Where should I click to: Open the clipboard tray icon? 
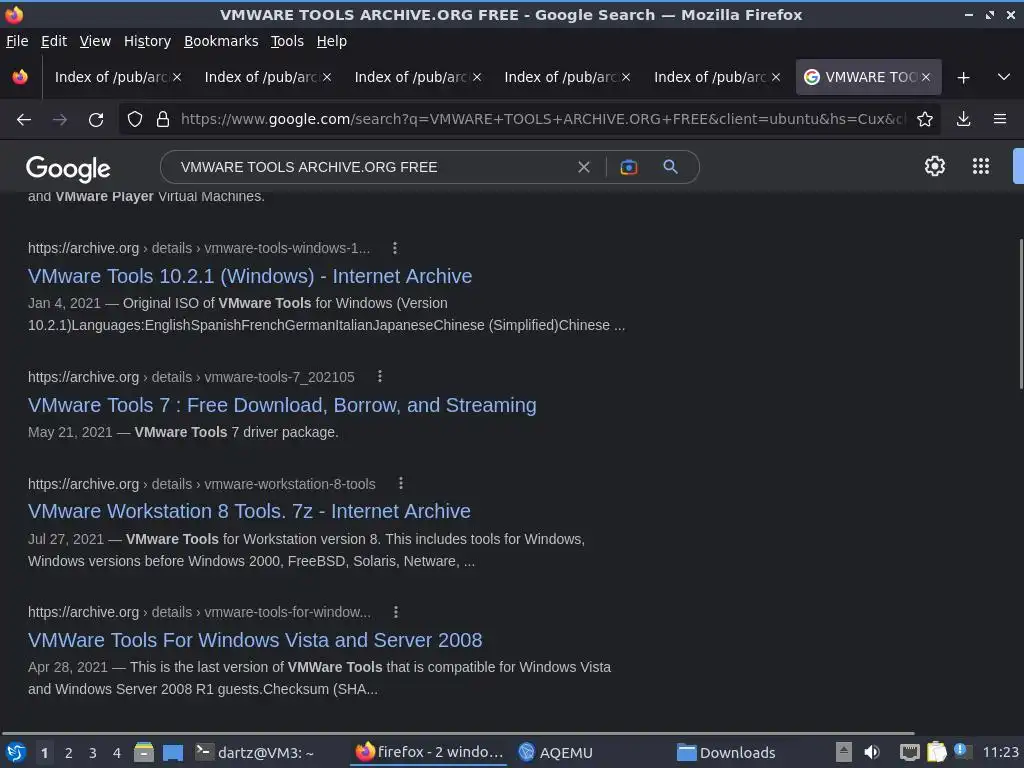click(x=936, y=752)
